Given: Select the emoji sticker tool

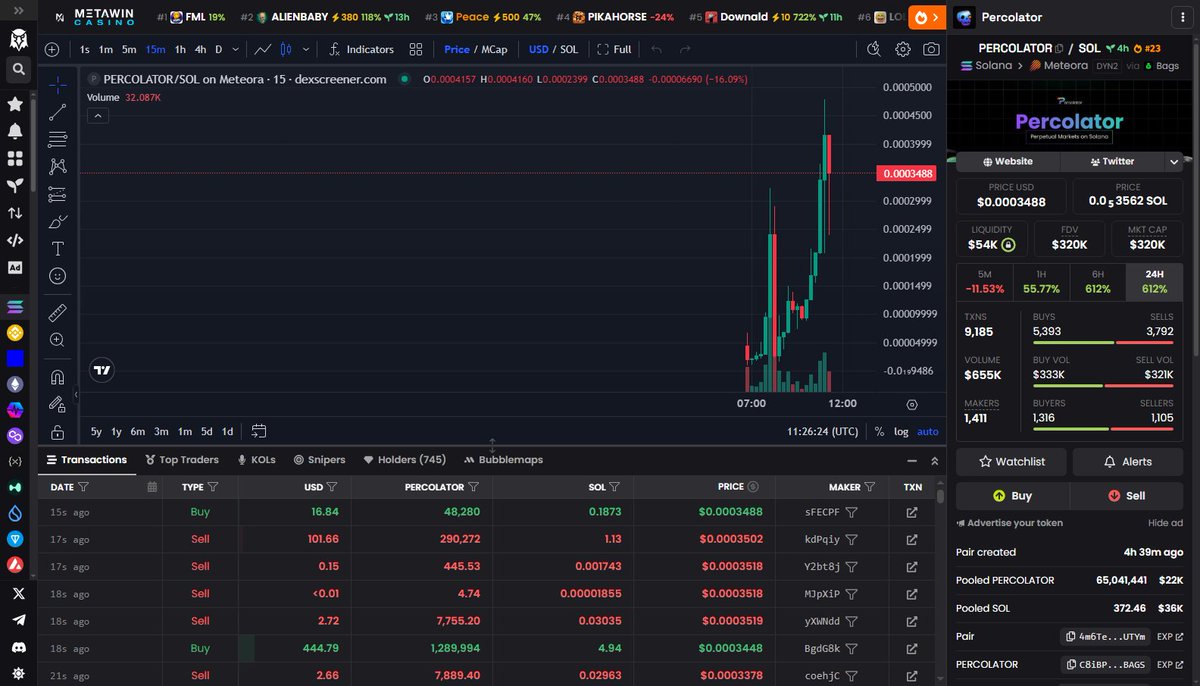Looking at the screenshot, I should [58, 275].
